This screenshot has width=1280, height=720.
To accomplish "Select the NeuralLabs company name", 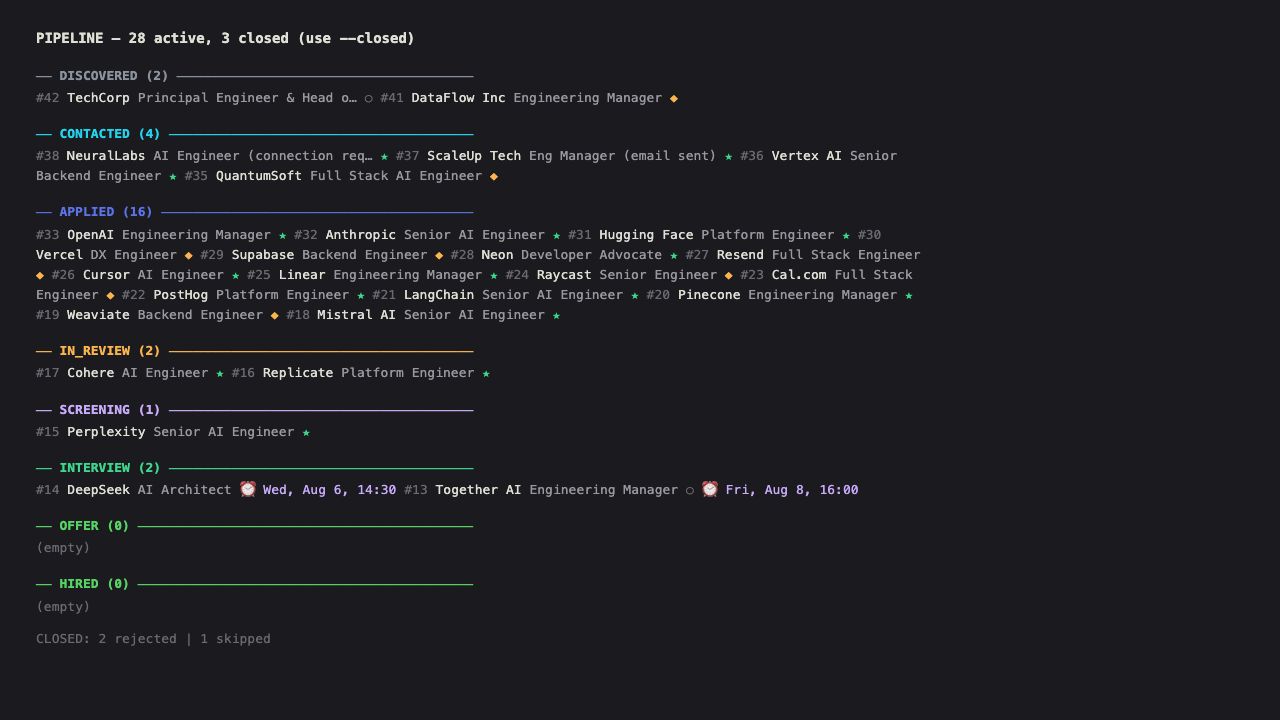I will (106, 156).
